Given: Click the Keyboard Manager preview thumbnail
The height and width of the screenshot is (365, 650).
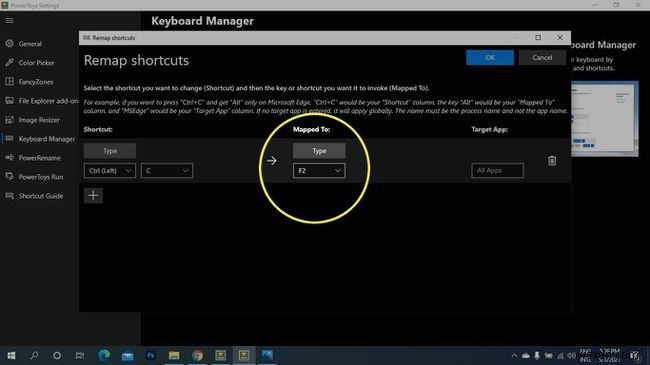Looking at the screenshot, I should pos(605,119).
